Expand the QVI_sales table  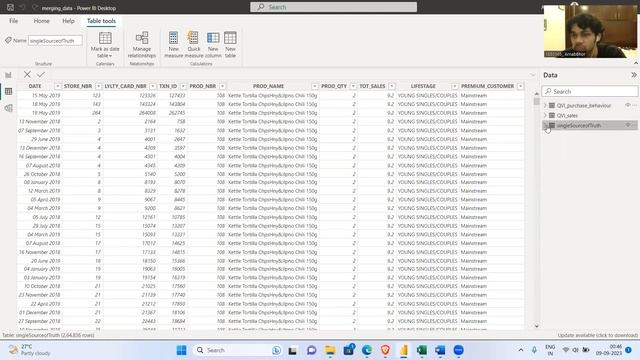click(x=545, y=116)
